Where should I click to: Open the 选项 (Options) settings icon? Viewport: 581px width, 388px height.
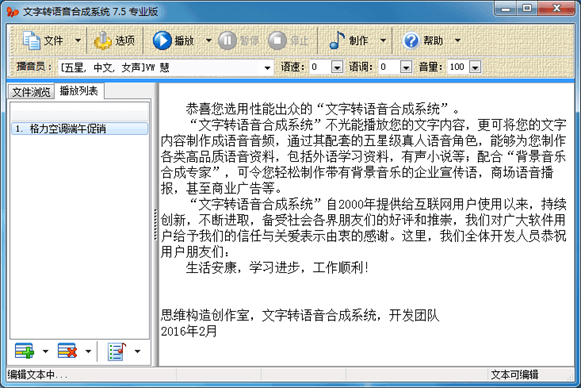(x=103, y=40)
